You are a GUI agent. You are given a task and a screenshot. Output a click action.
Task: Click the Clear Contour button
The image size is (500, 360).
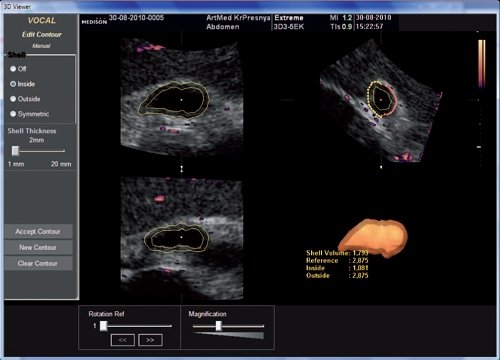pos(38,263)
